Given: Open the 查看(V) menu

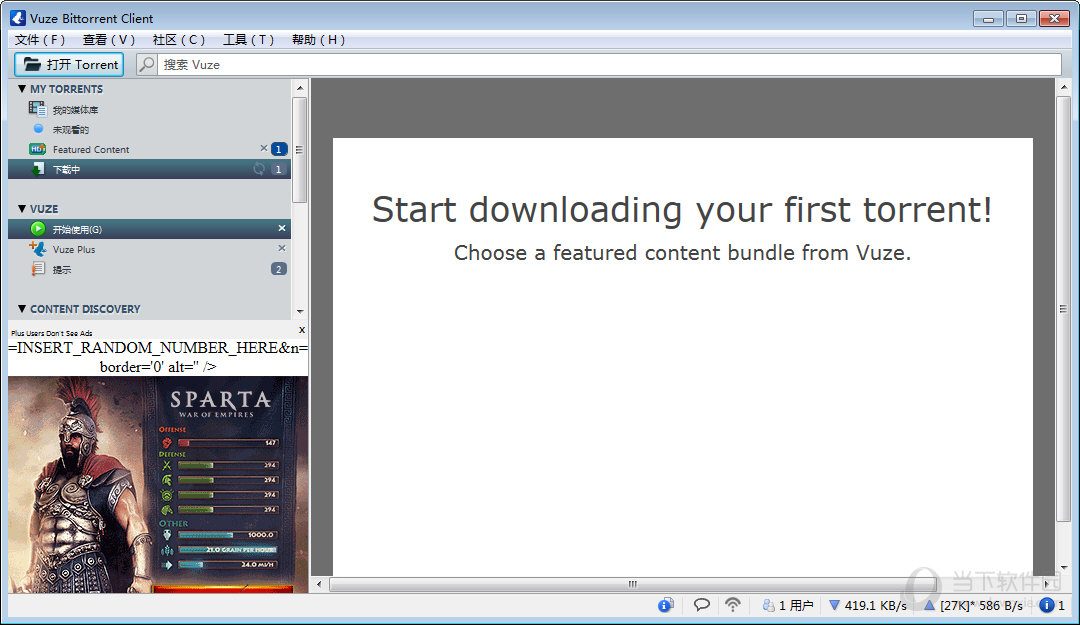Looking at the screenshot, I should click(109, 39).
